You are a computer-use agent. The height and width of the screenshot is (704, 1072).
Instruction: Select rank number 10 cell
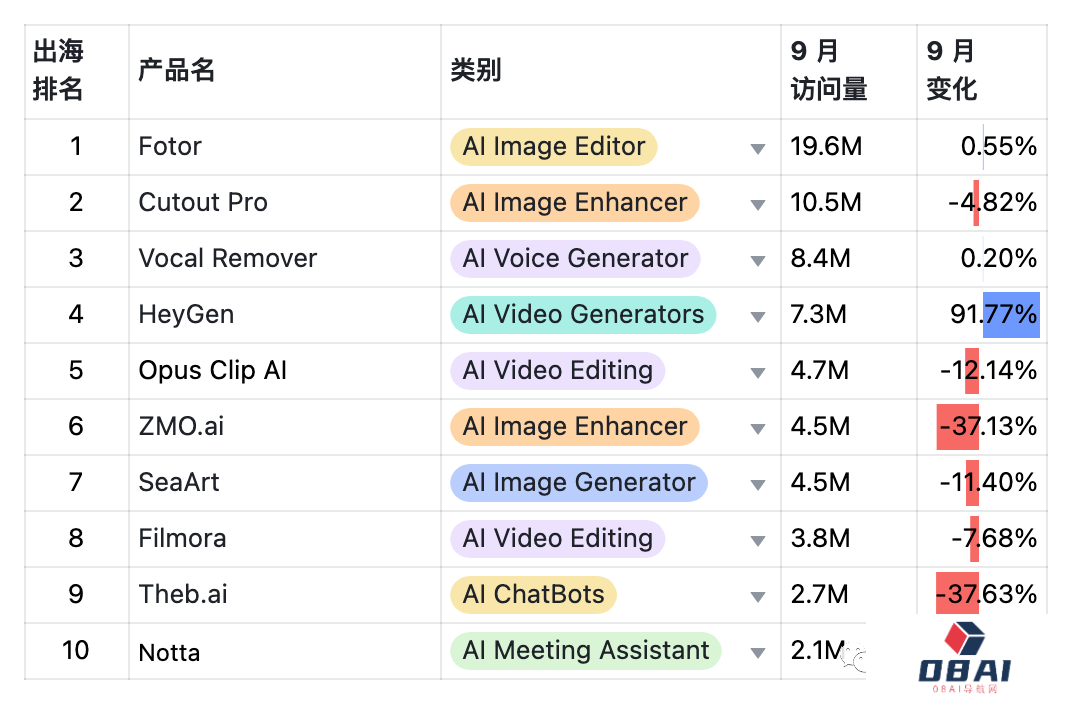point(77,651)
